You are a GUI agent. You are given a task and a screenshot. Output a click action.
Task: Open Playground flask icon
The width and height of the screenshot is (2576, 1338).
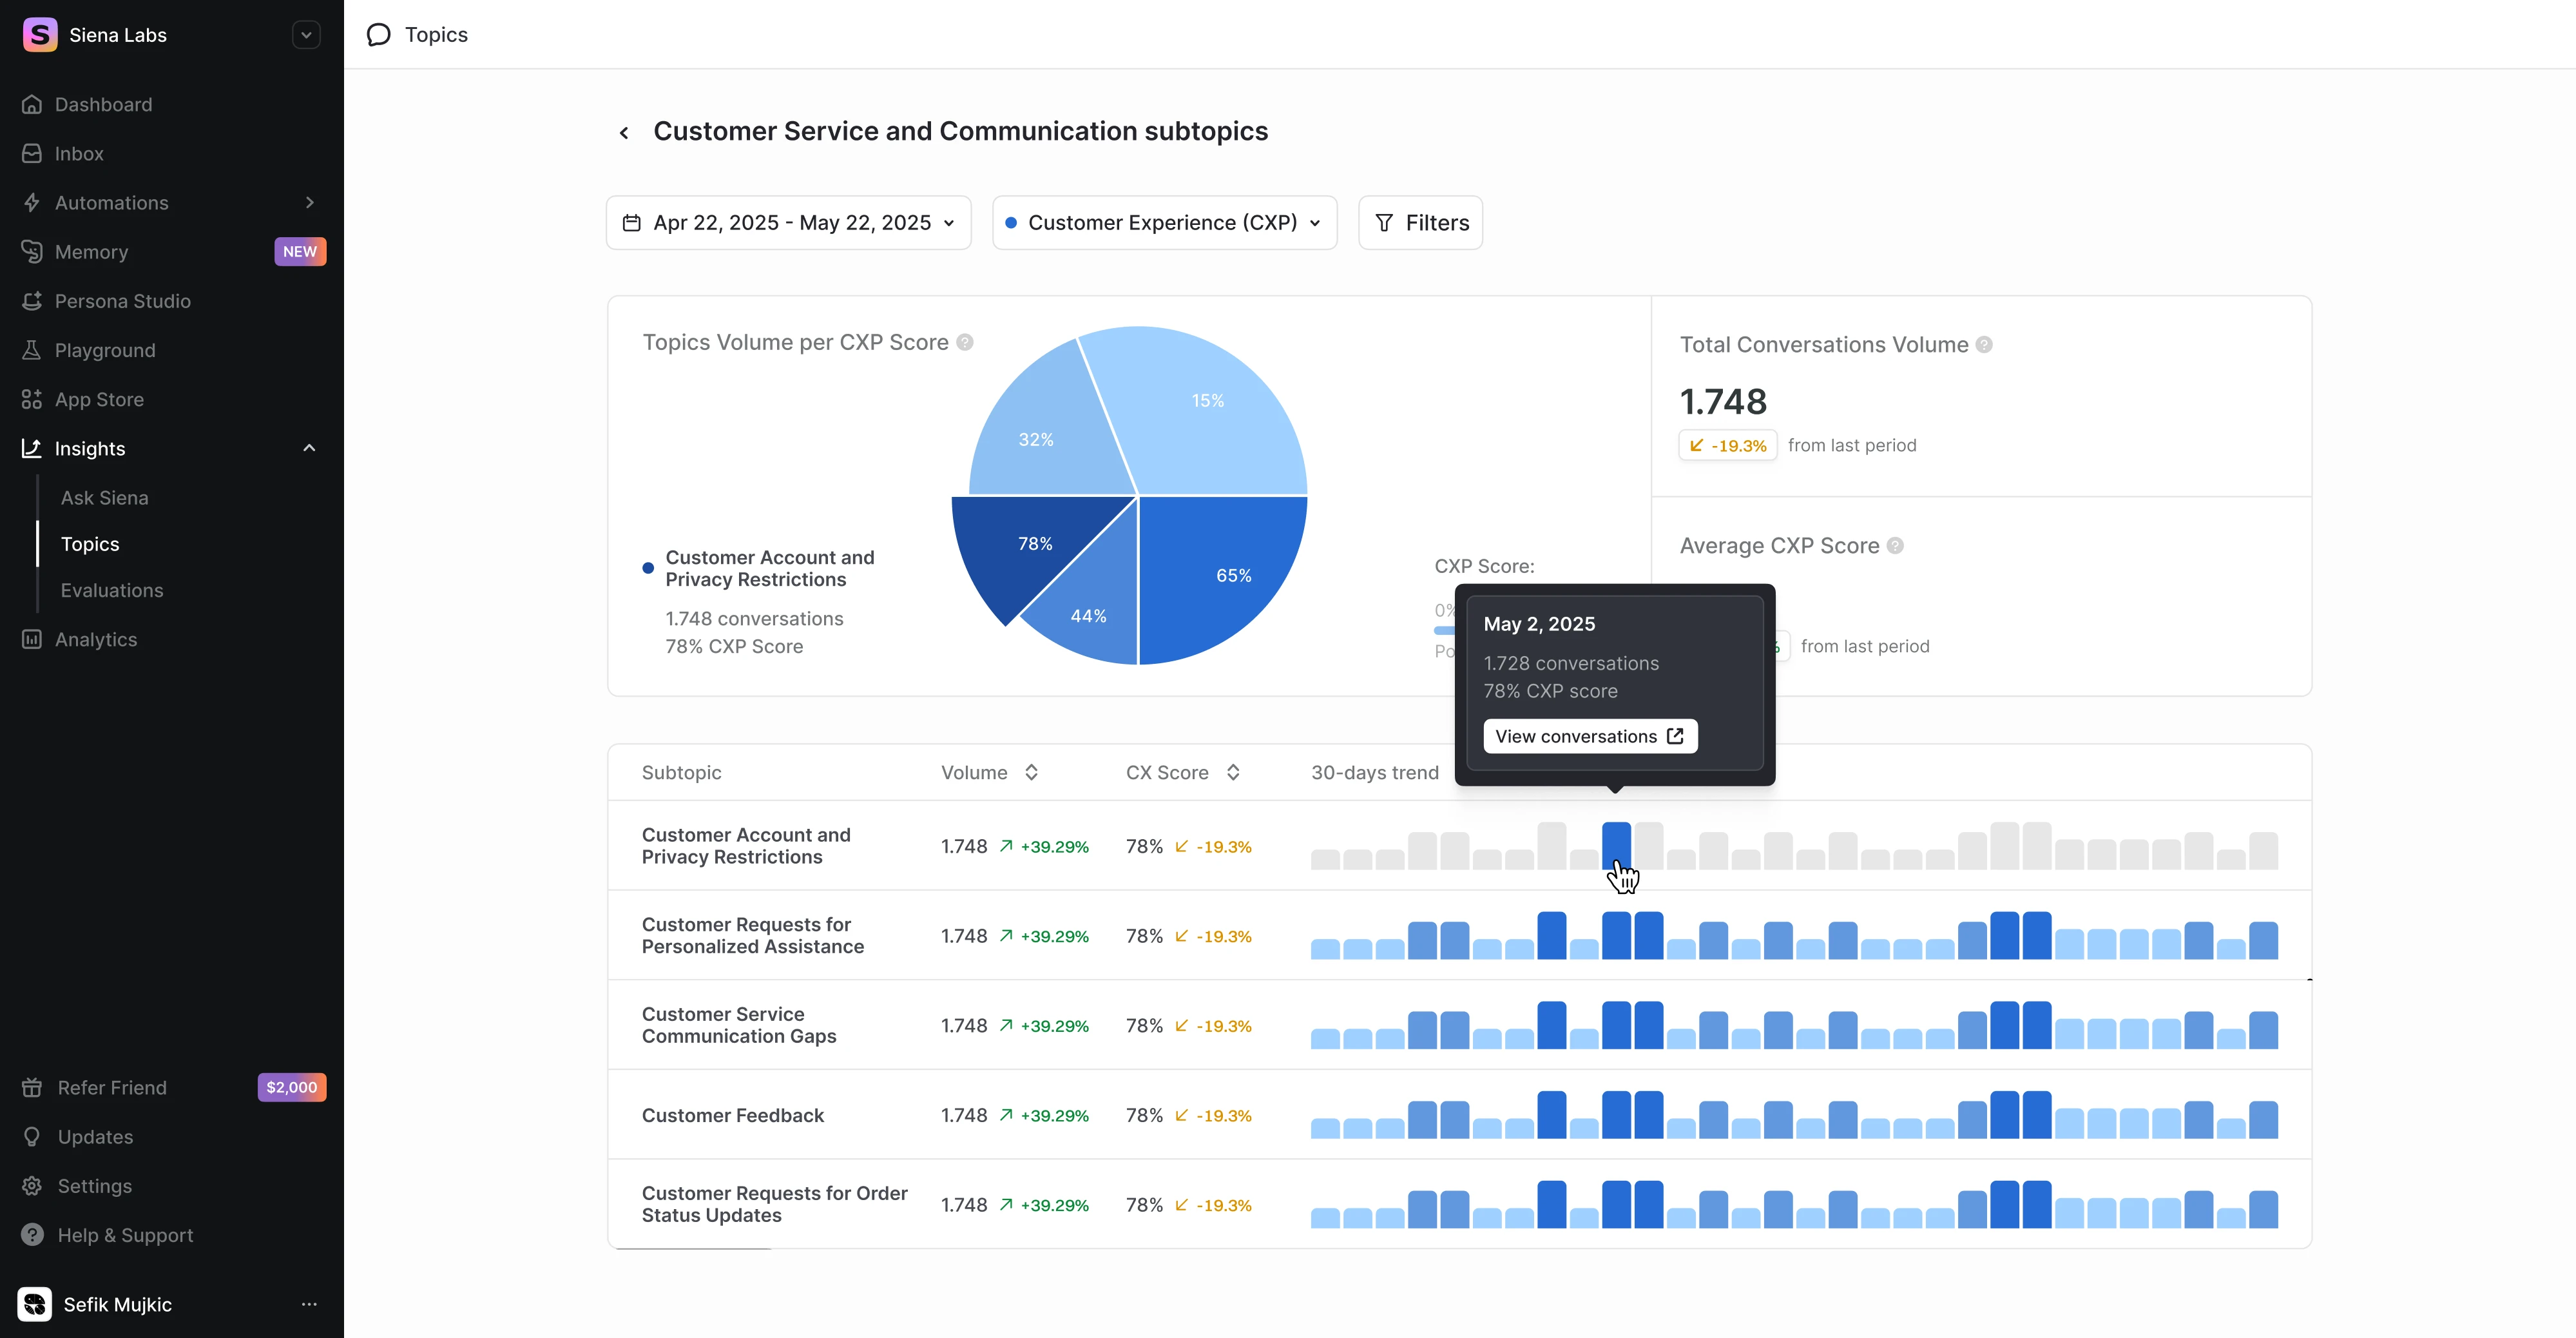pos(32,350)
